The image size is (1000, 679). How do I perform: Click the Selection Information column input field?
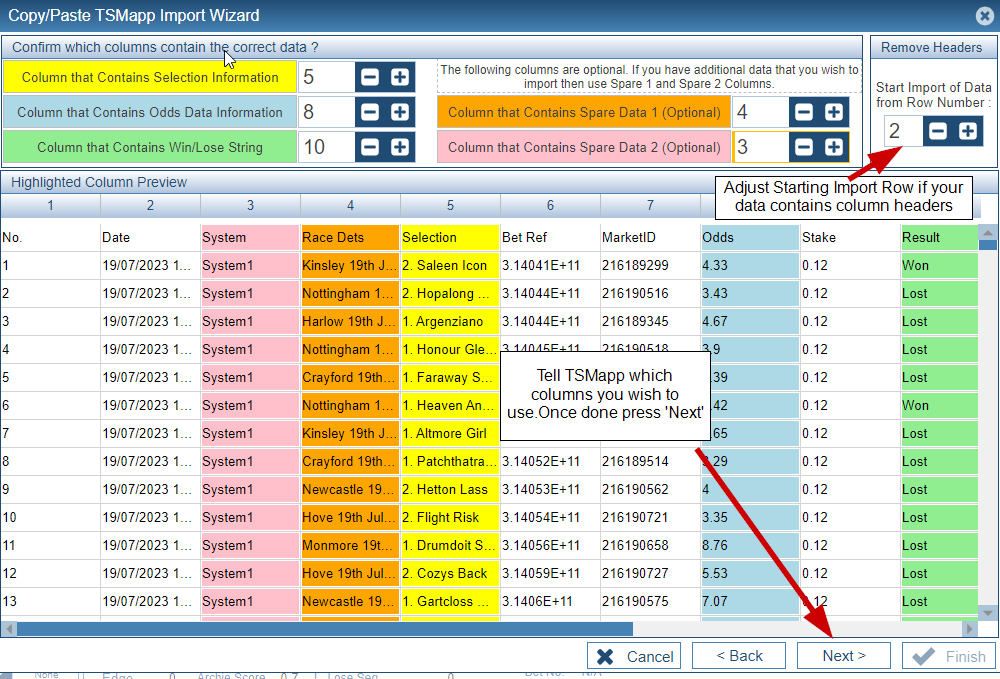coord(326,77)
